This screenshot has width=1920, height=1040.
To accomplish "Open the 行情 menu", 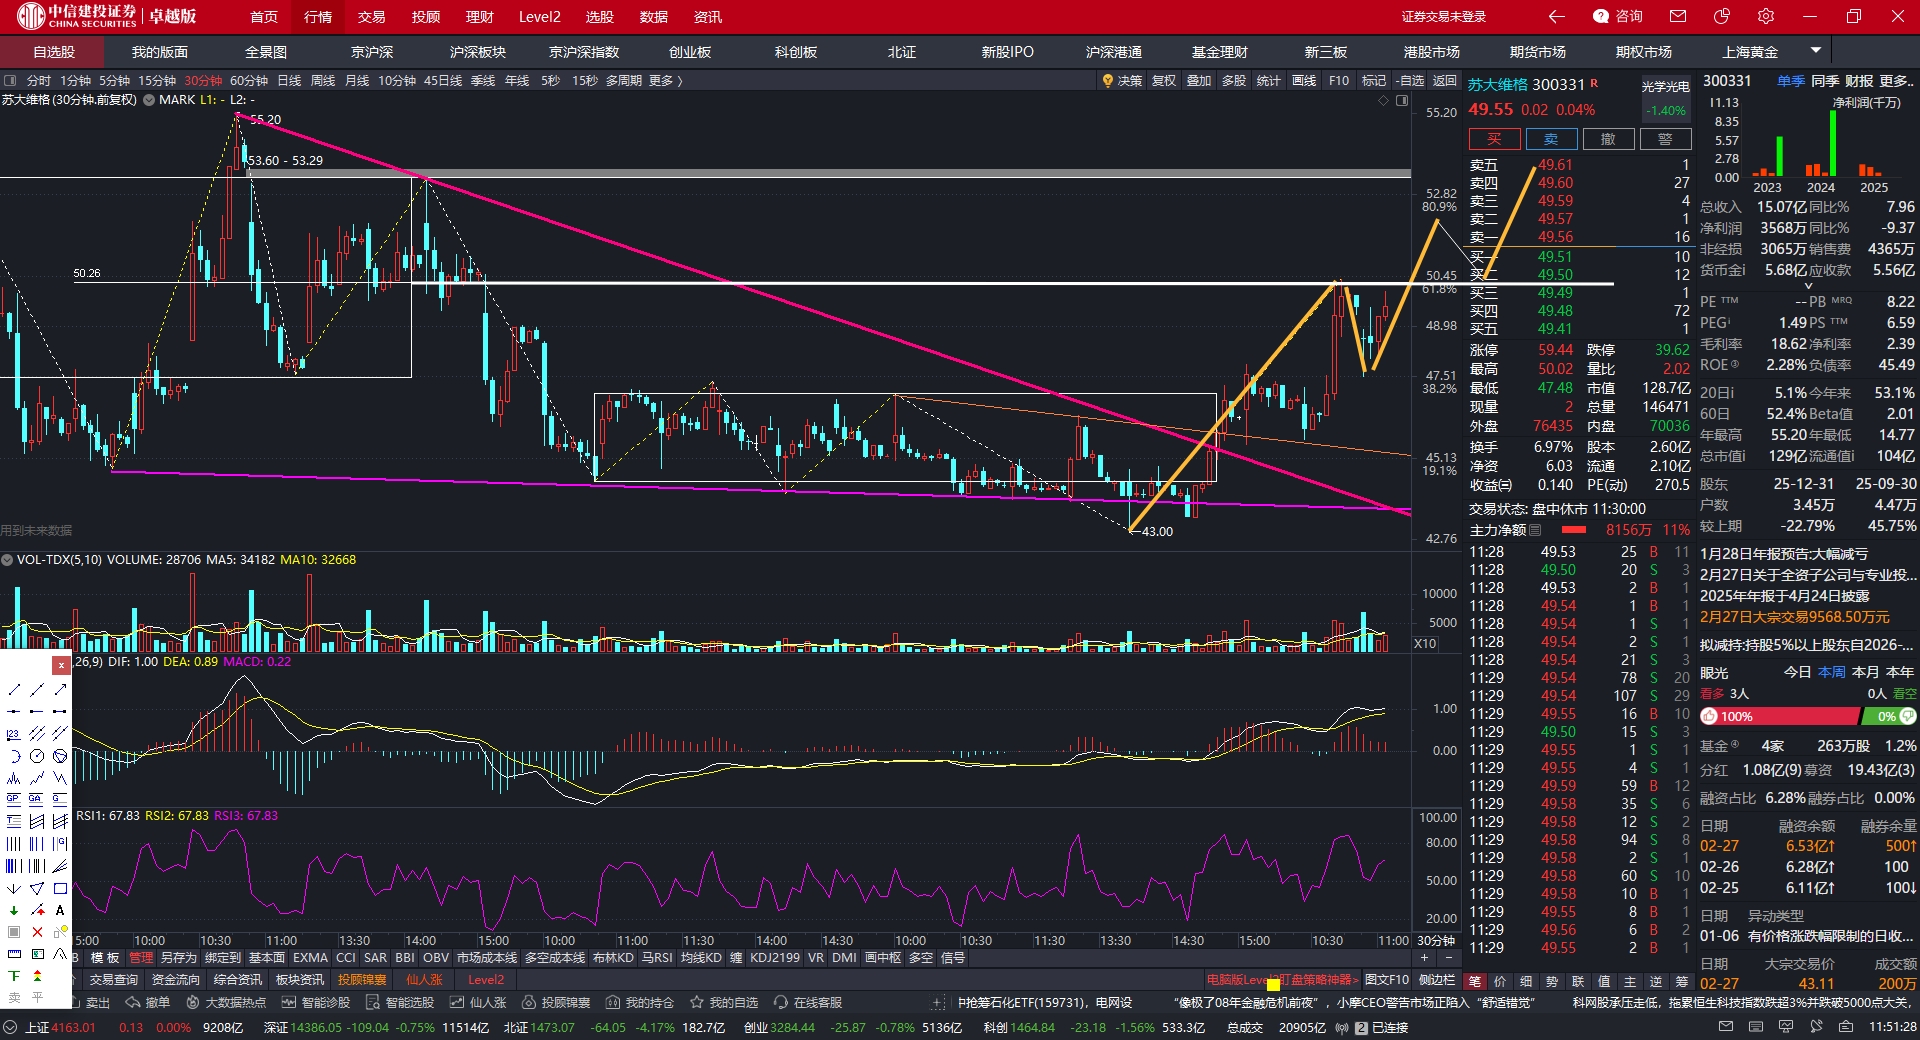I will [318, 17].
